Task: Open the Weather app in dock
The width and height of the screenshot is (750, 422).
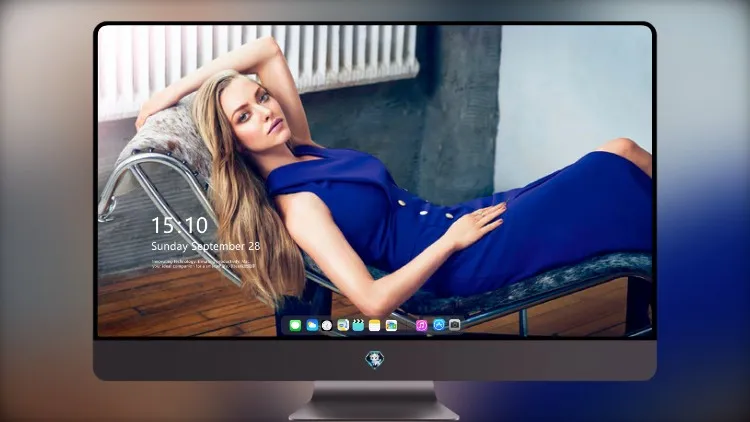Action: [x=312, y=326]
